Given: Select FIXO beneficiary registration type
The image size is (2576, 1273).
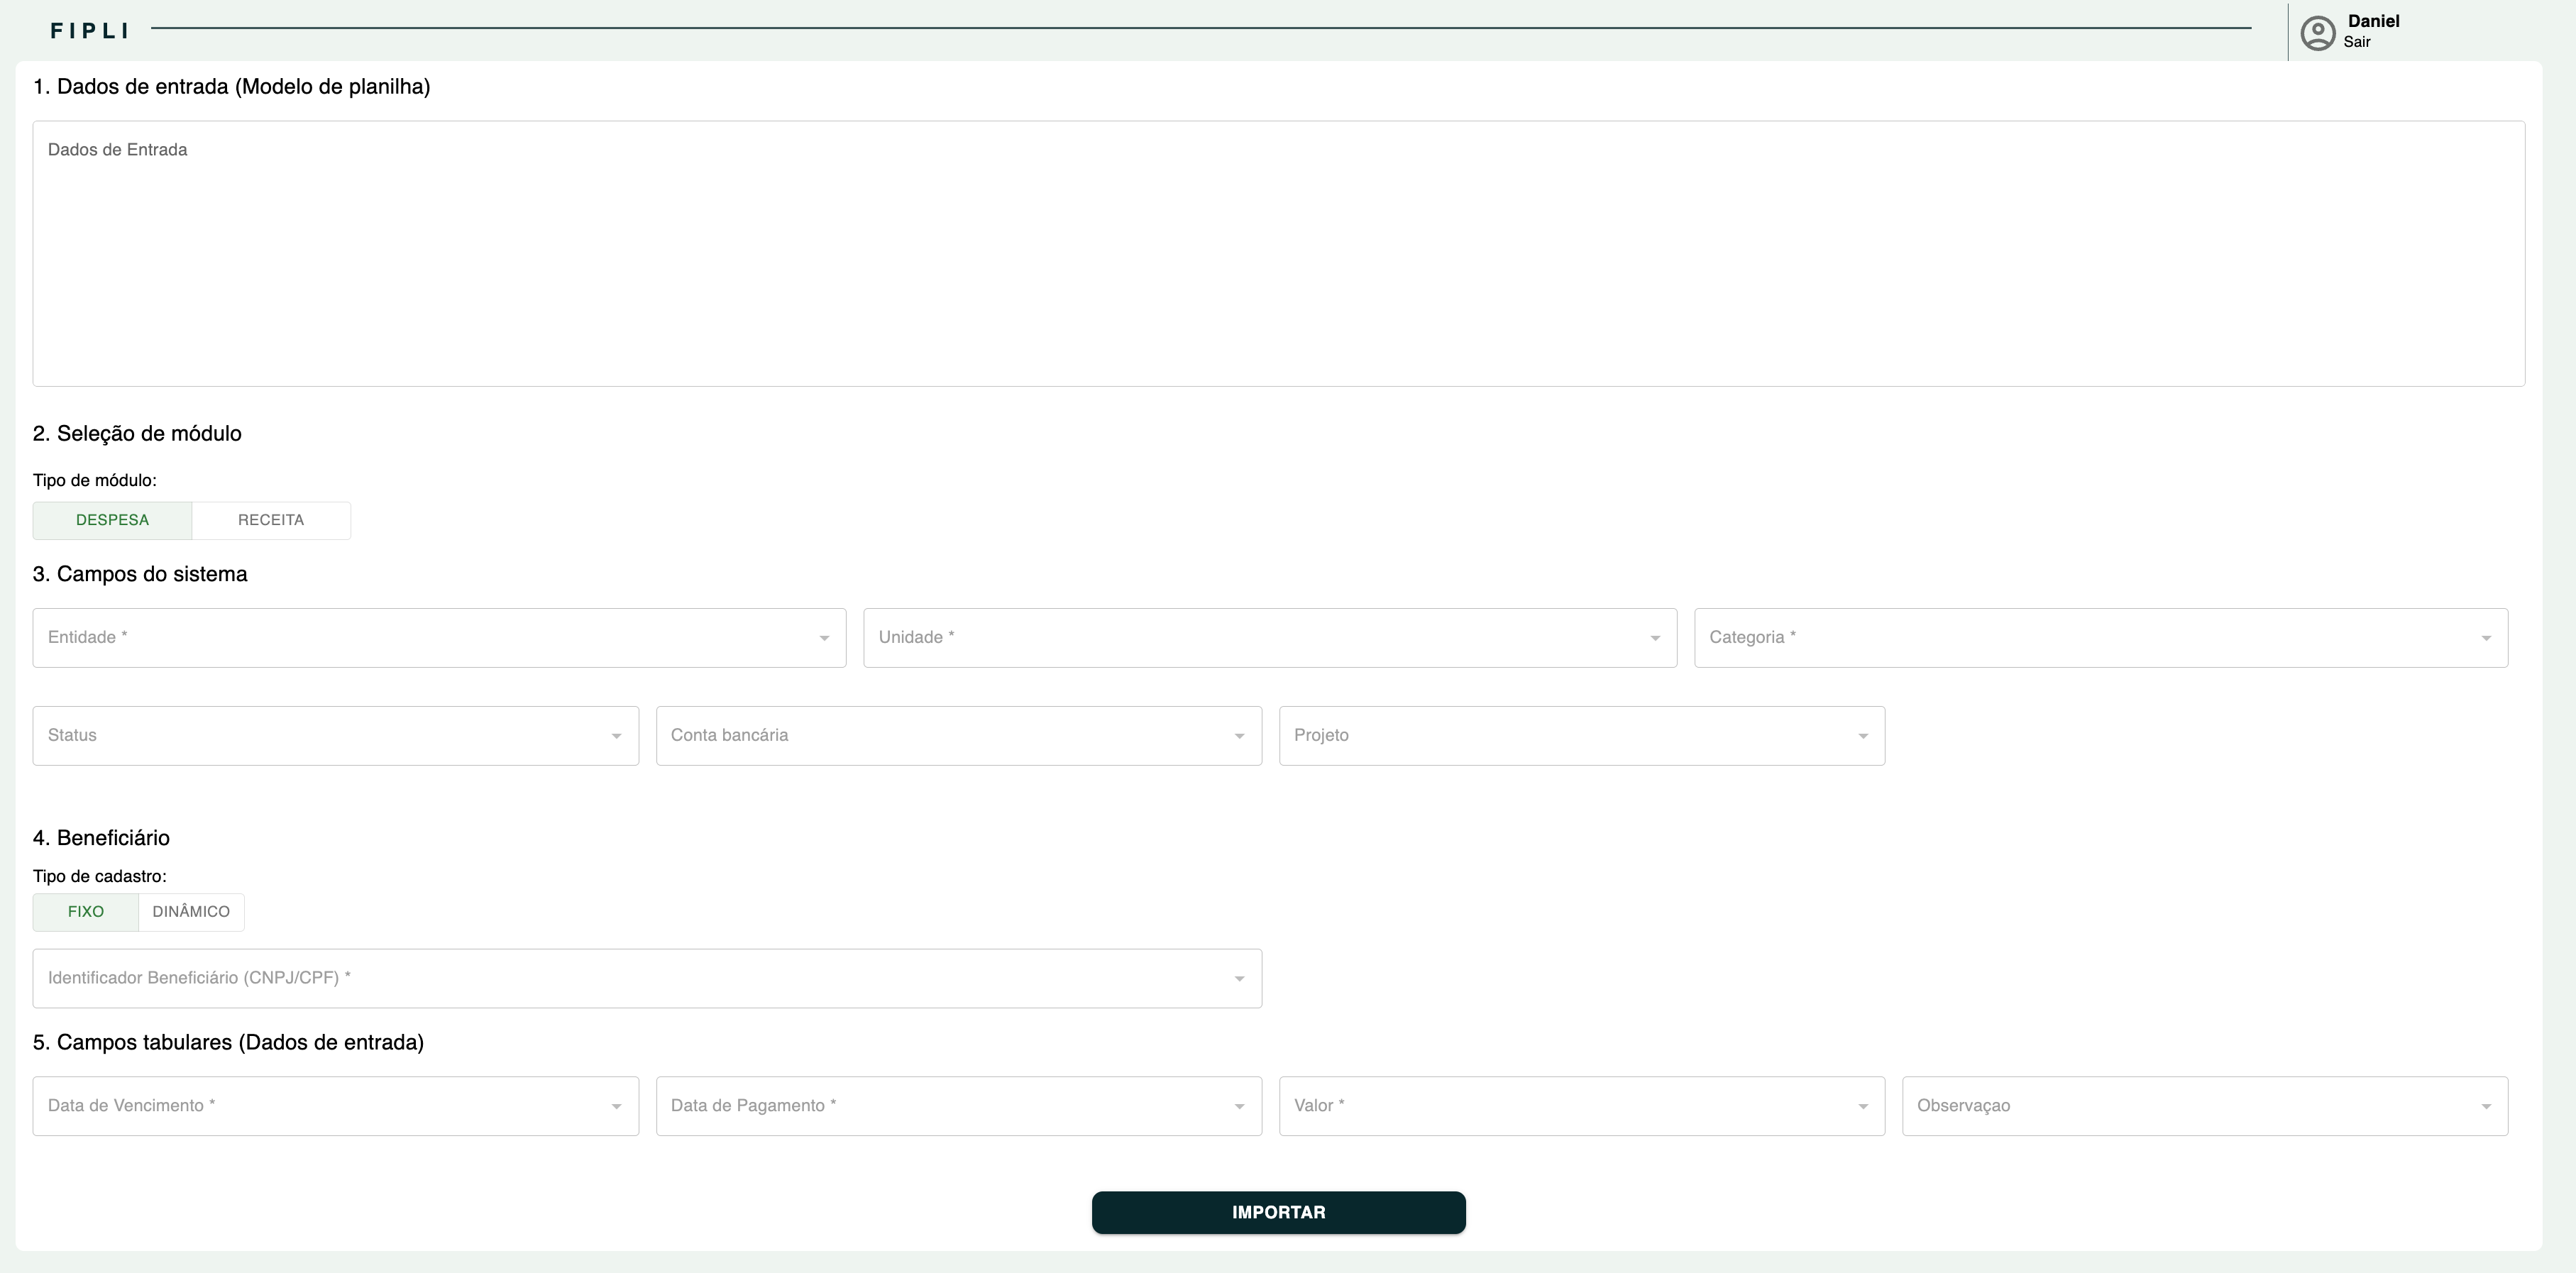Looking at the screenshot, I should (x=86, y=912).
